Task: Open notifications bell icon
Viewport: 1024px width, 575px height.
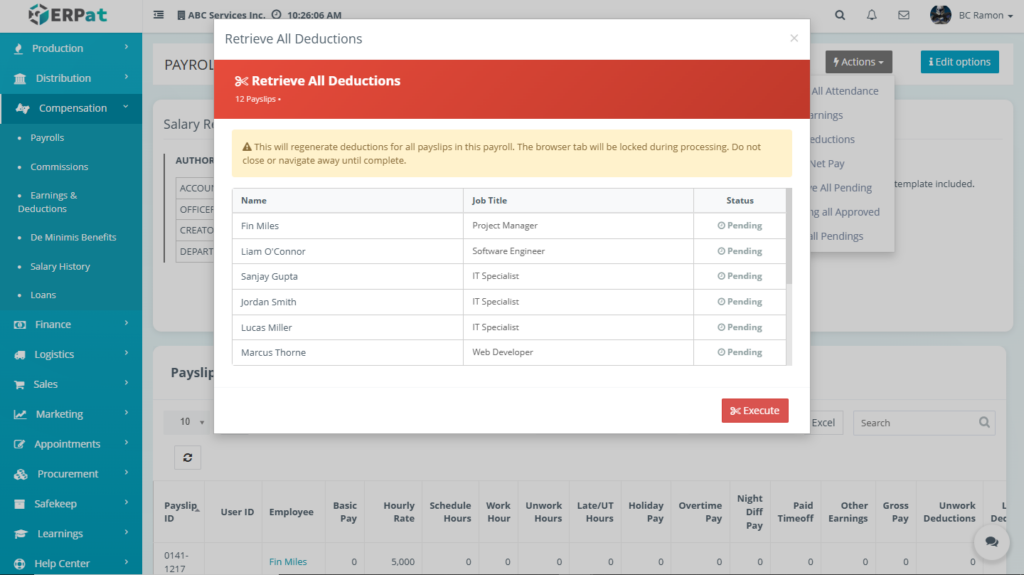Action: [x=872, y=15]
